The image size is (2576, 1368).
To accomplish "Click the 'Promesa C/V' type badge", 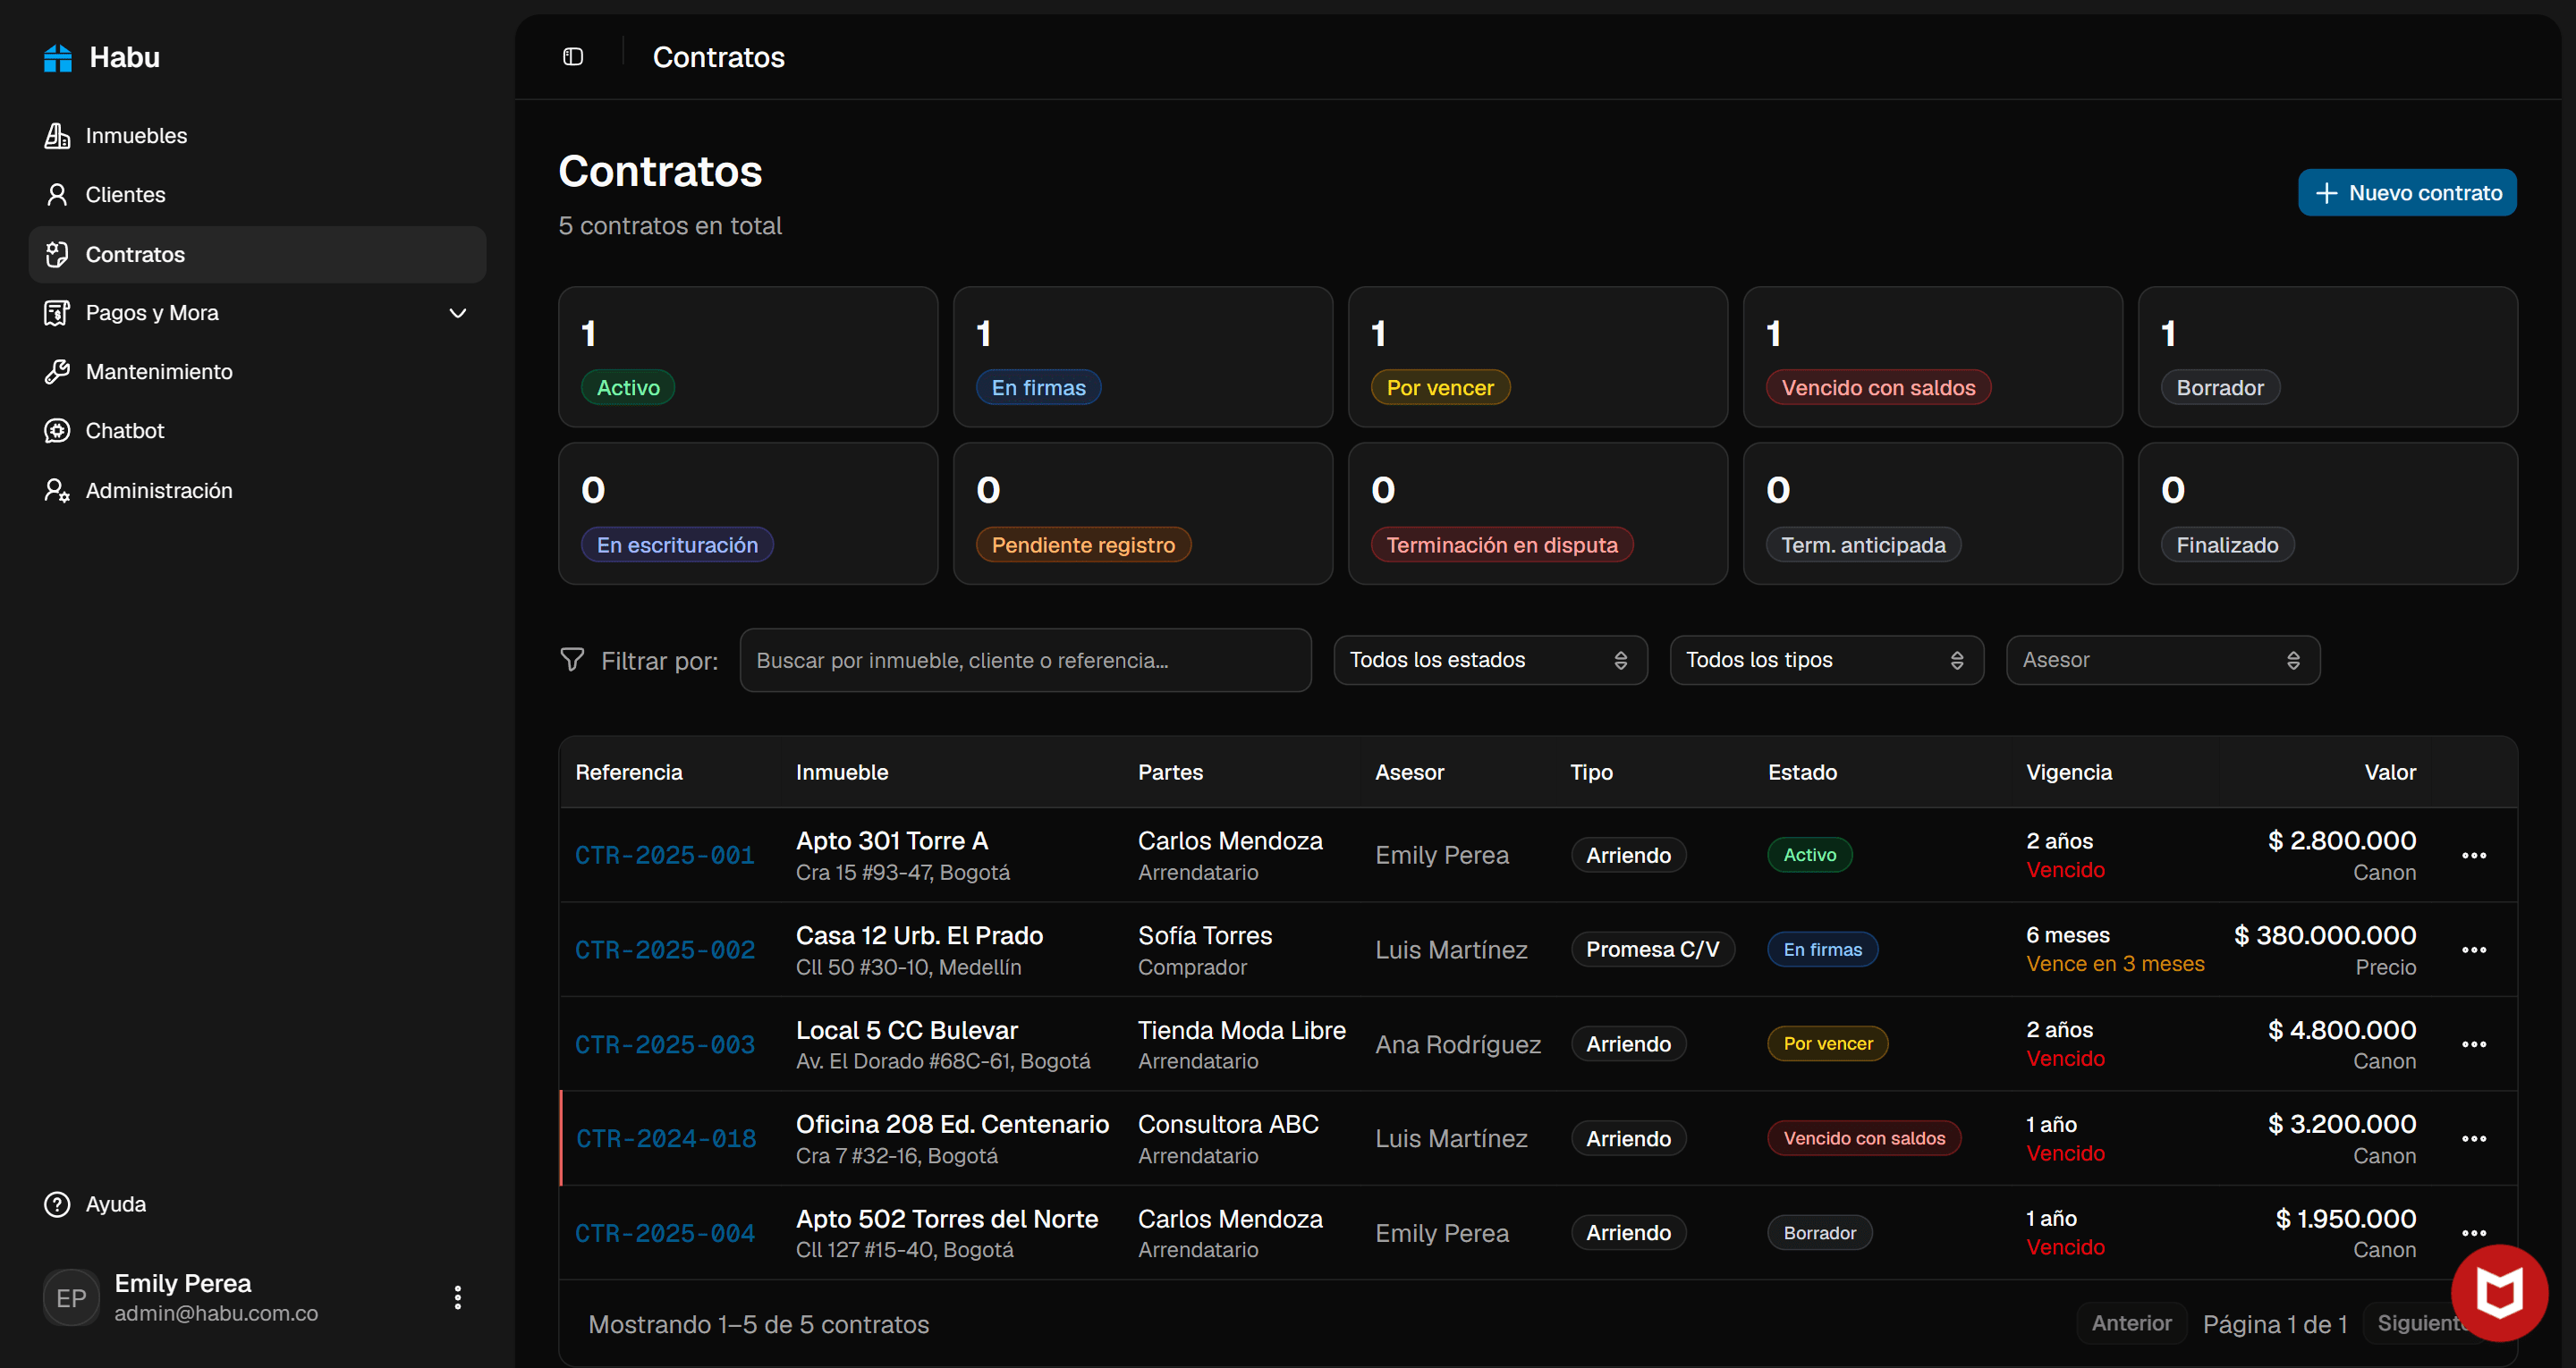I will click(1652, 950).
